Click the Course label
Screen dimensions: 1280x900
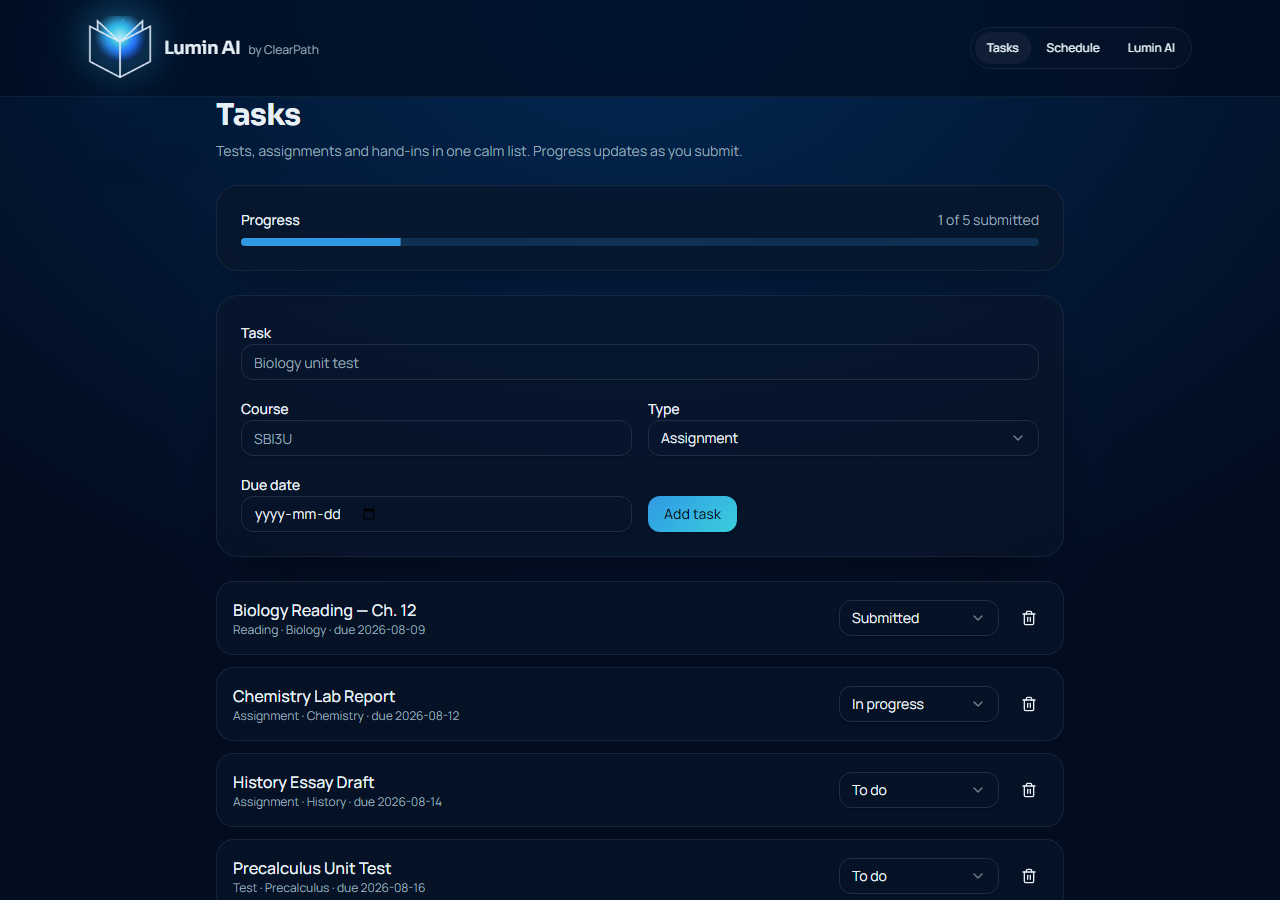pyautogui.click(x=265, y=409)
